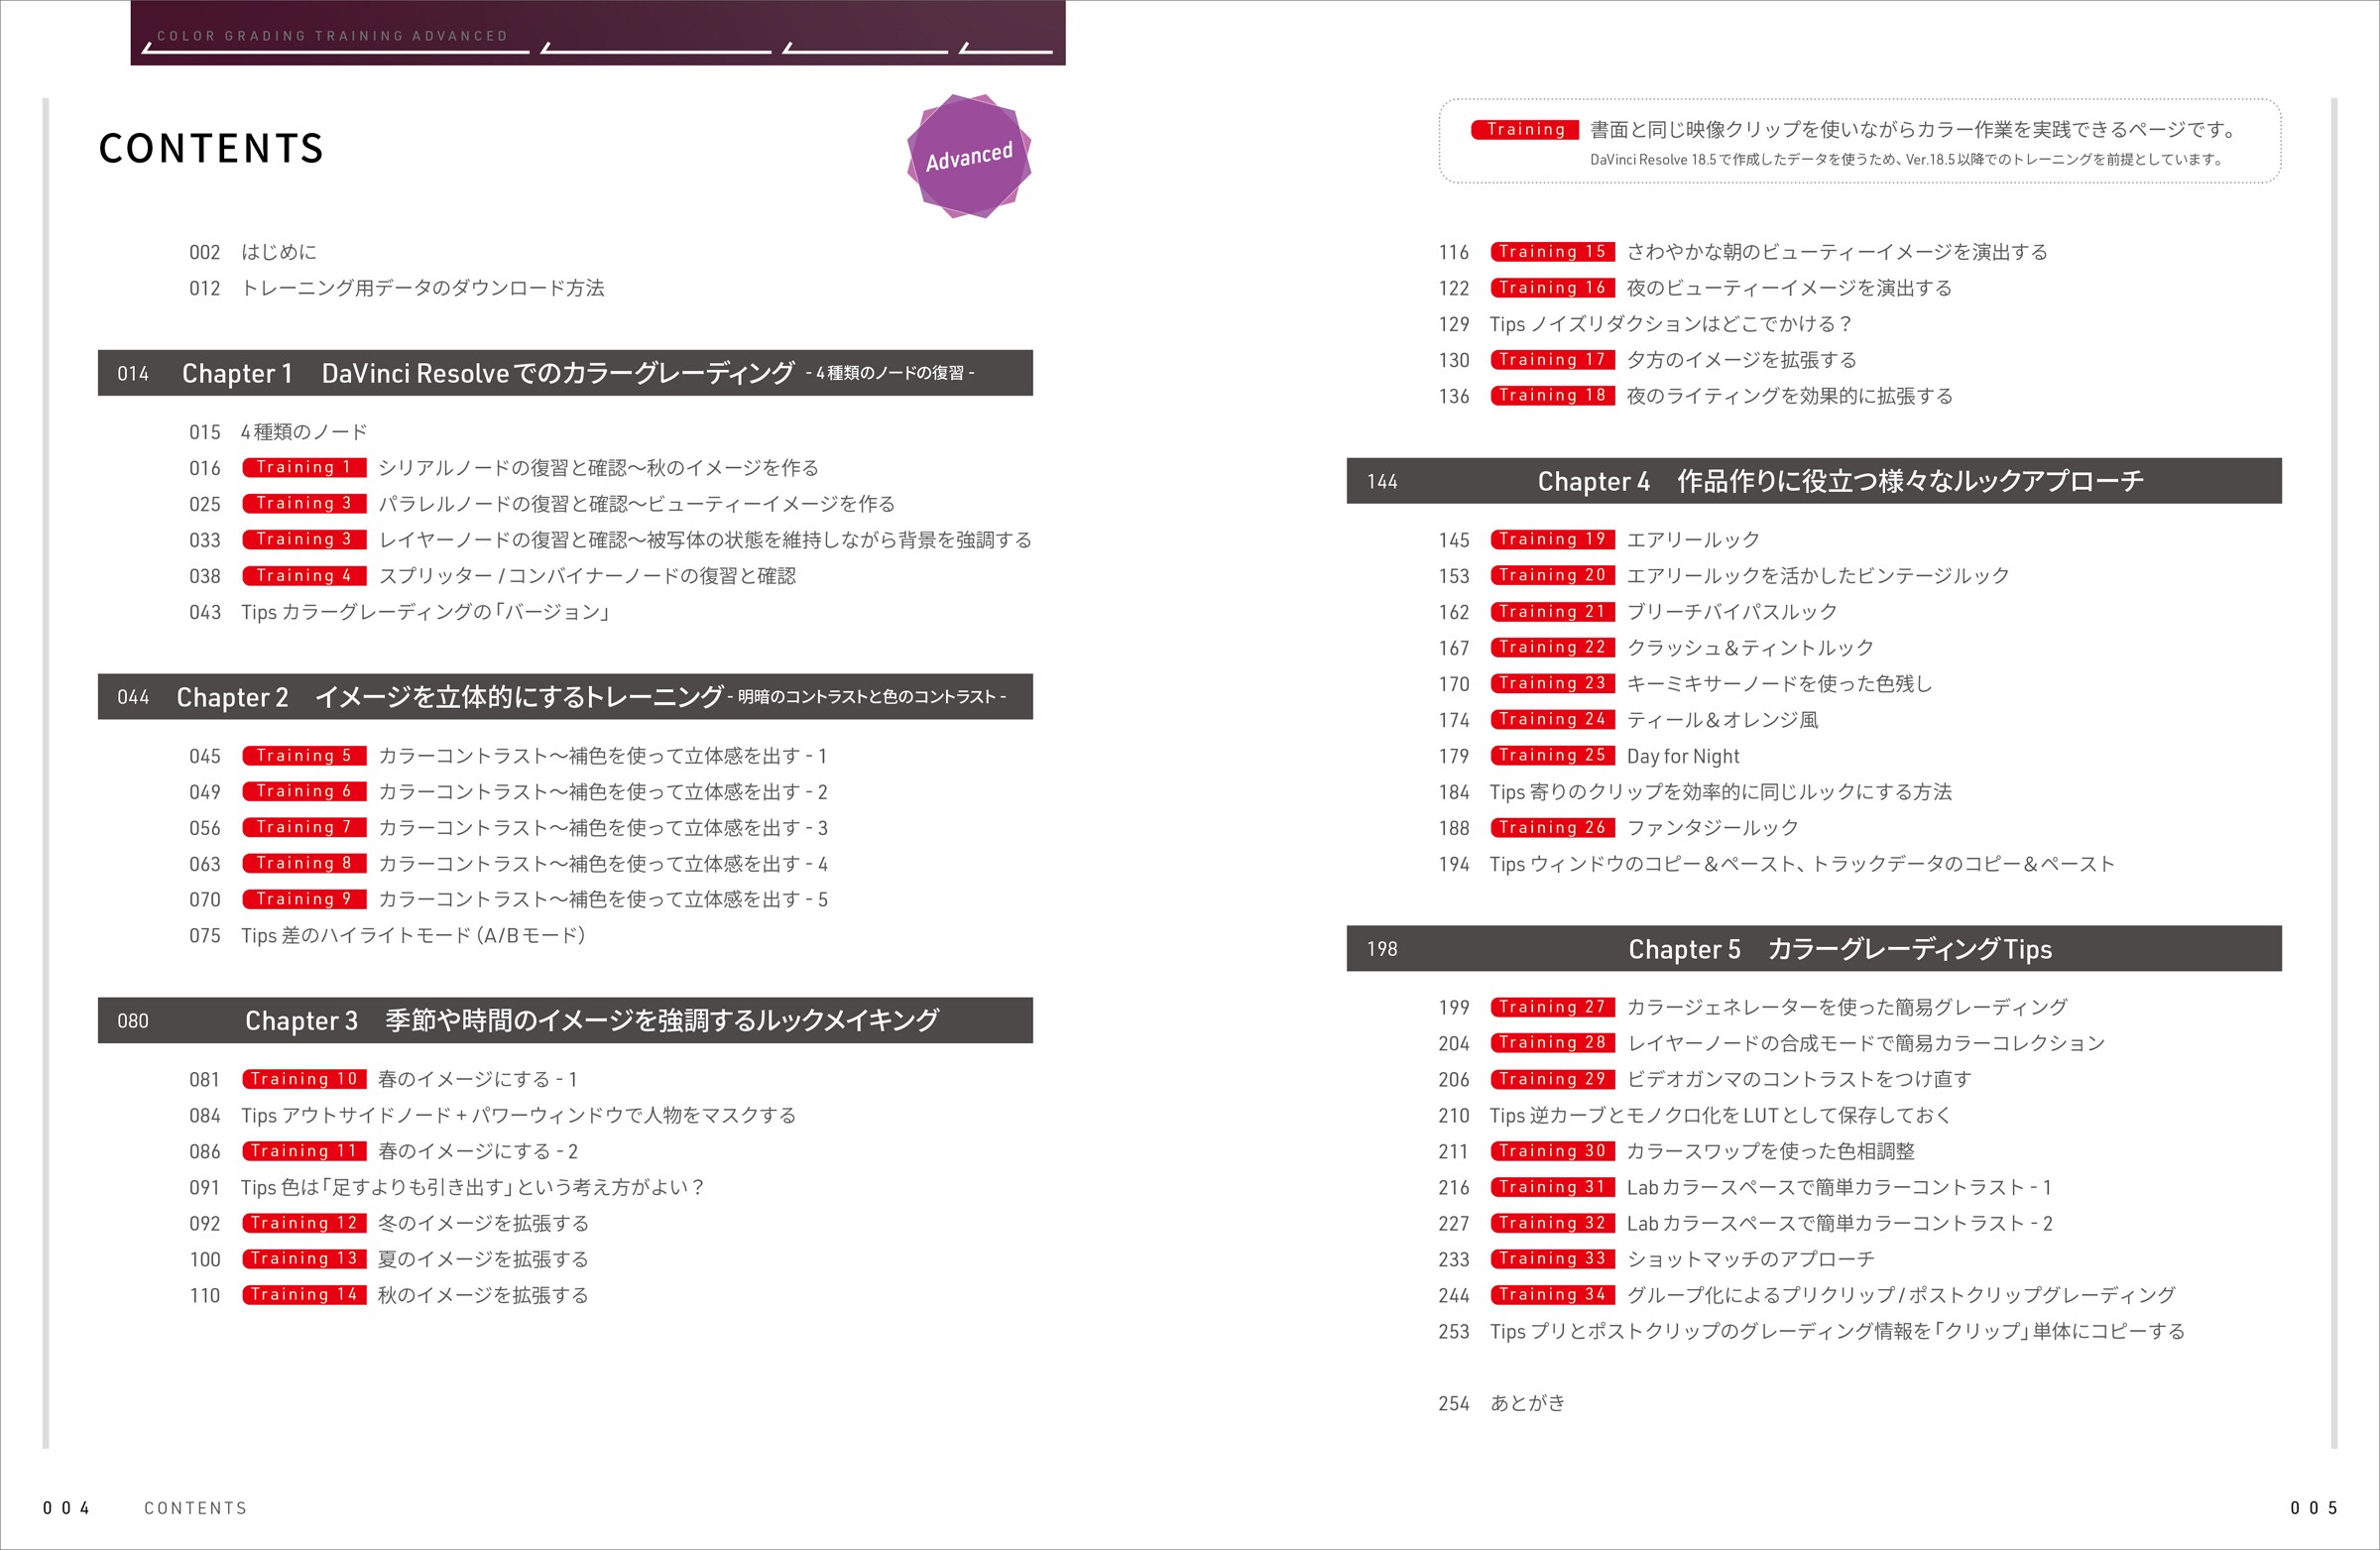Image resolution: width=2380 pixels, height=1550 pixels.
Task: Click the Chapter 4 heading bar
Action: pos(1814,481)
